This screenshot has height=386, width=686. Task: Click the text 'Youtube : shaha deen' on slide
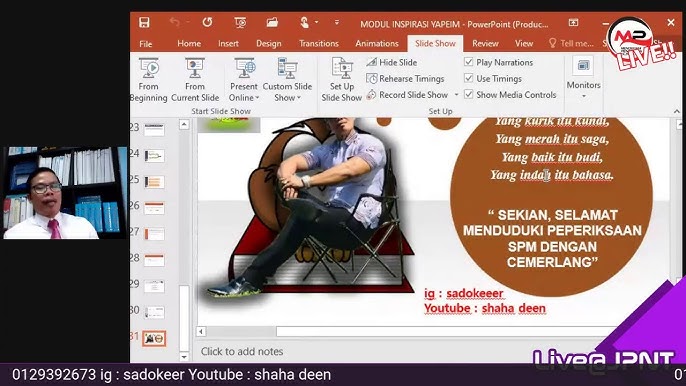pos(485,308)
